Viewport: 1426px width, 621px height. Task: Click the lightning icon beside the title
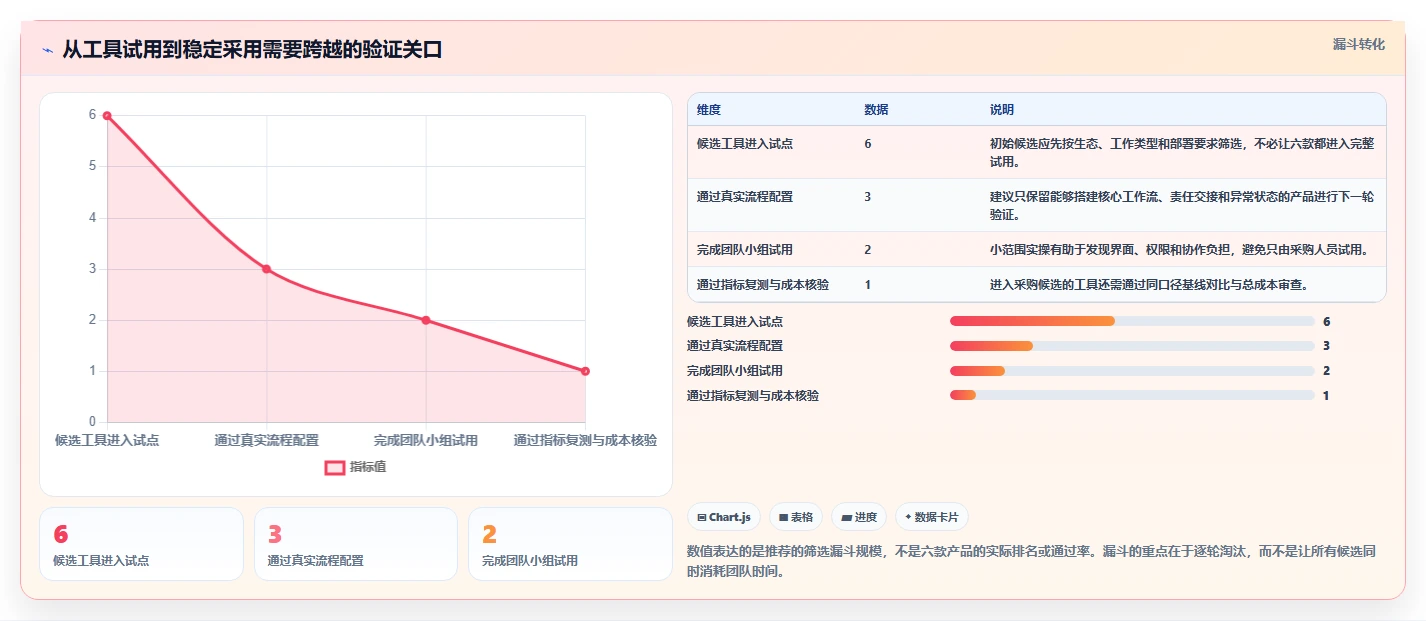pos(47,49)
